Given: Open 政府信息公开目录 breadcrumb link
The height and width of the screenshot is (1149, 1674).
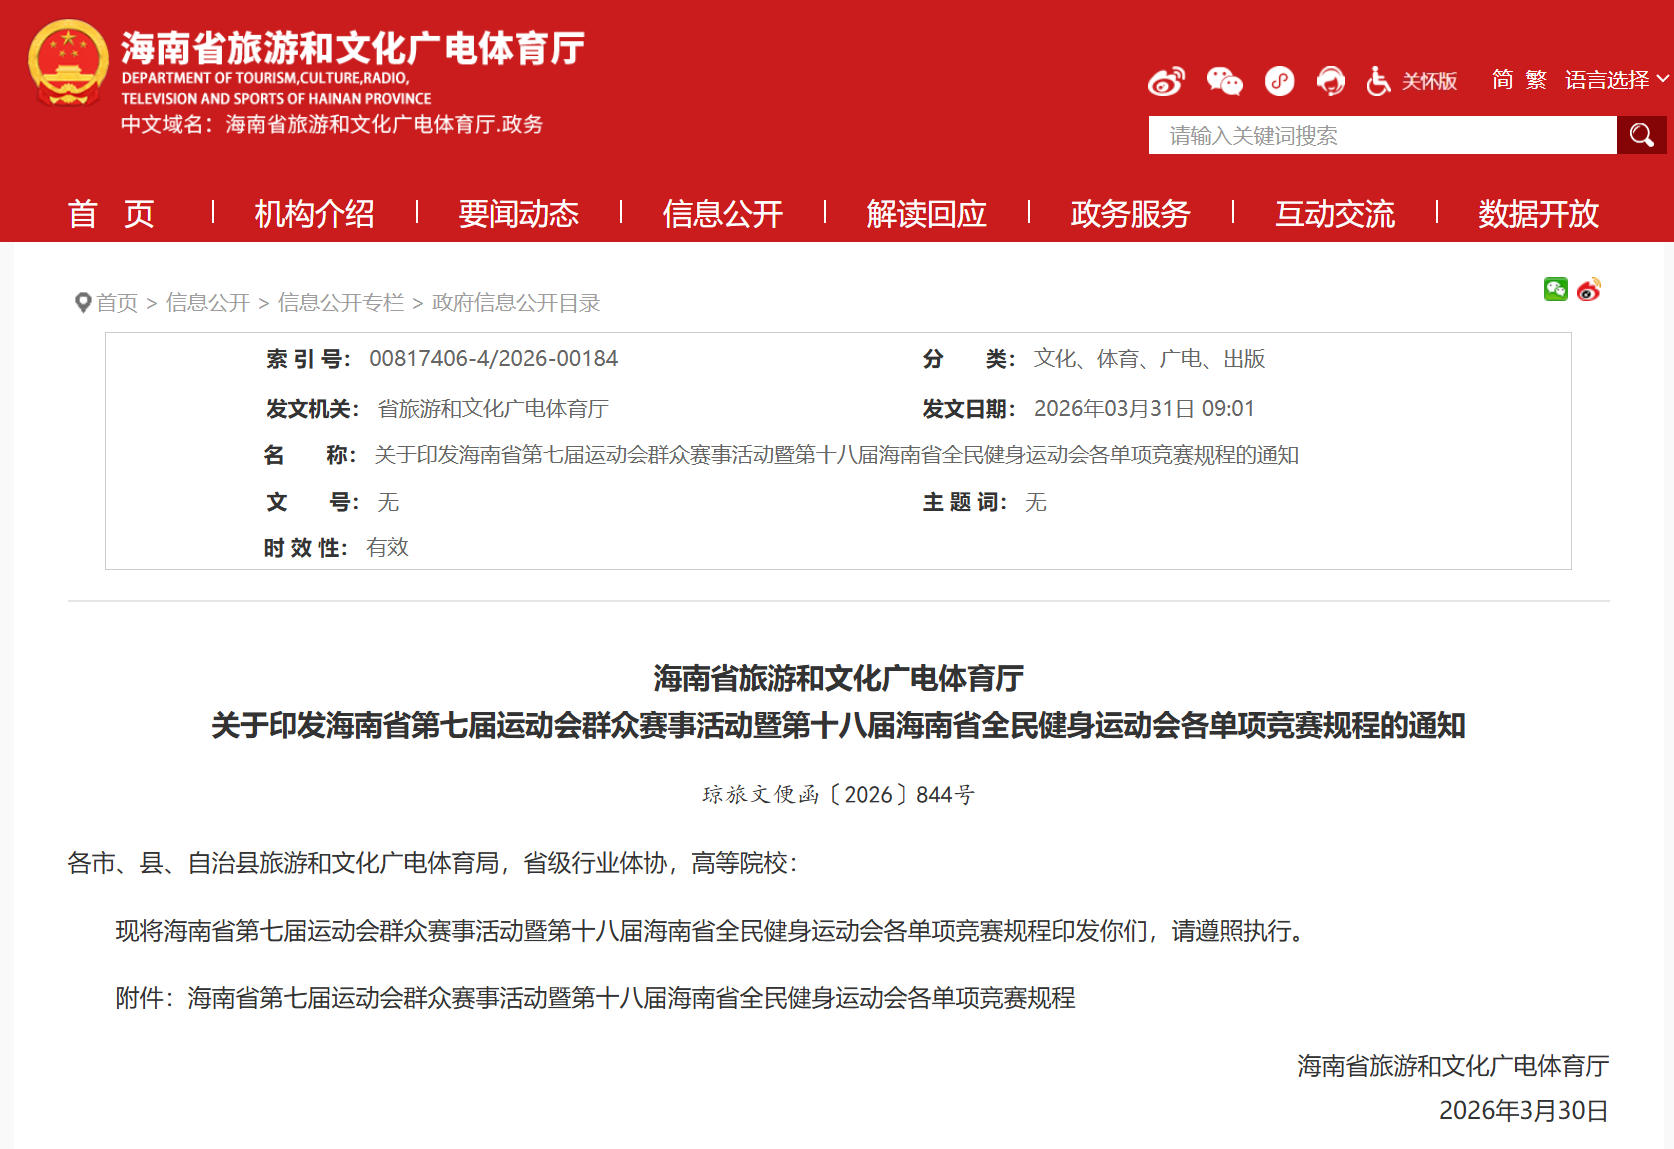Looking at the screenshot, I should coord(515,303).
